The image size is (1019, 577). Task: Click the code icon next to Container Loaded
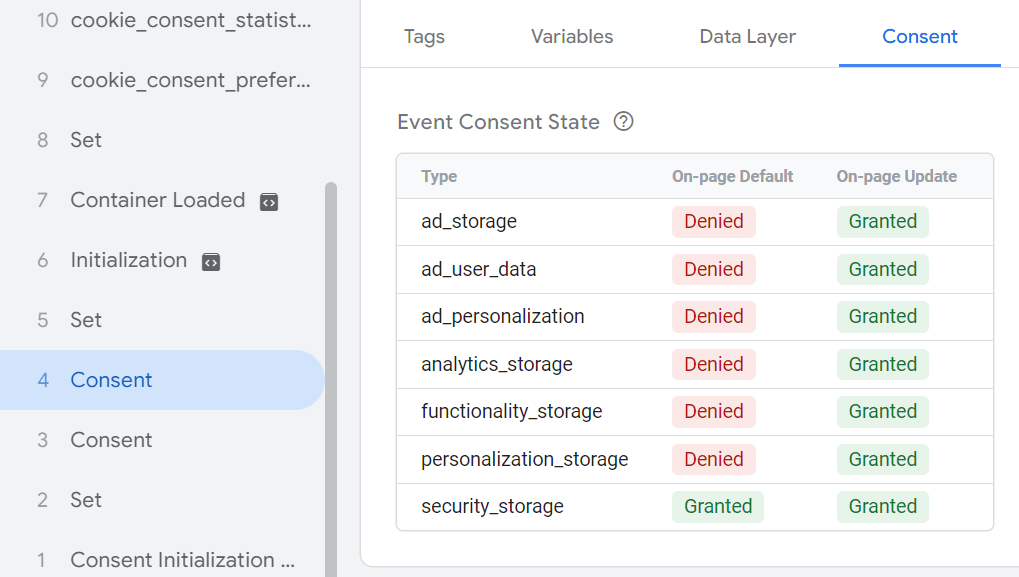268,202
